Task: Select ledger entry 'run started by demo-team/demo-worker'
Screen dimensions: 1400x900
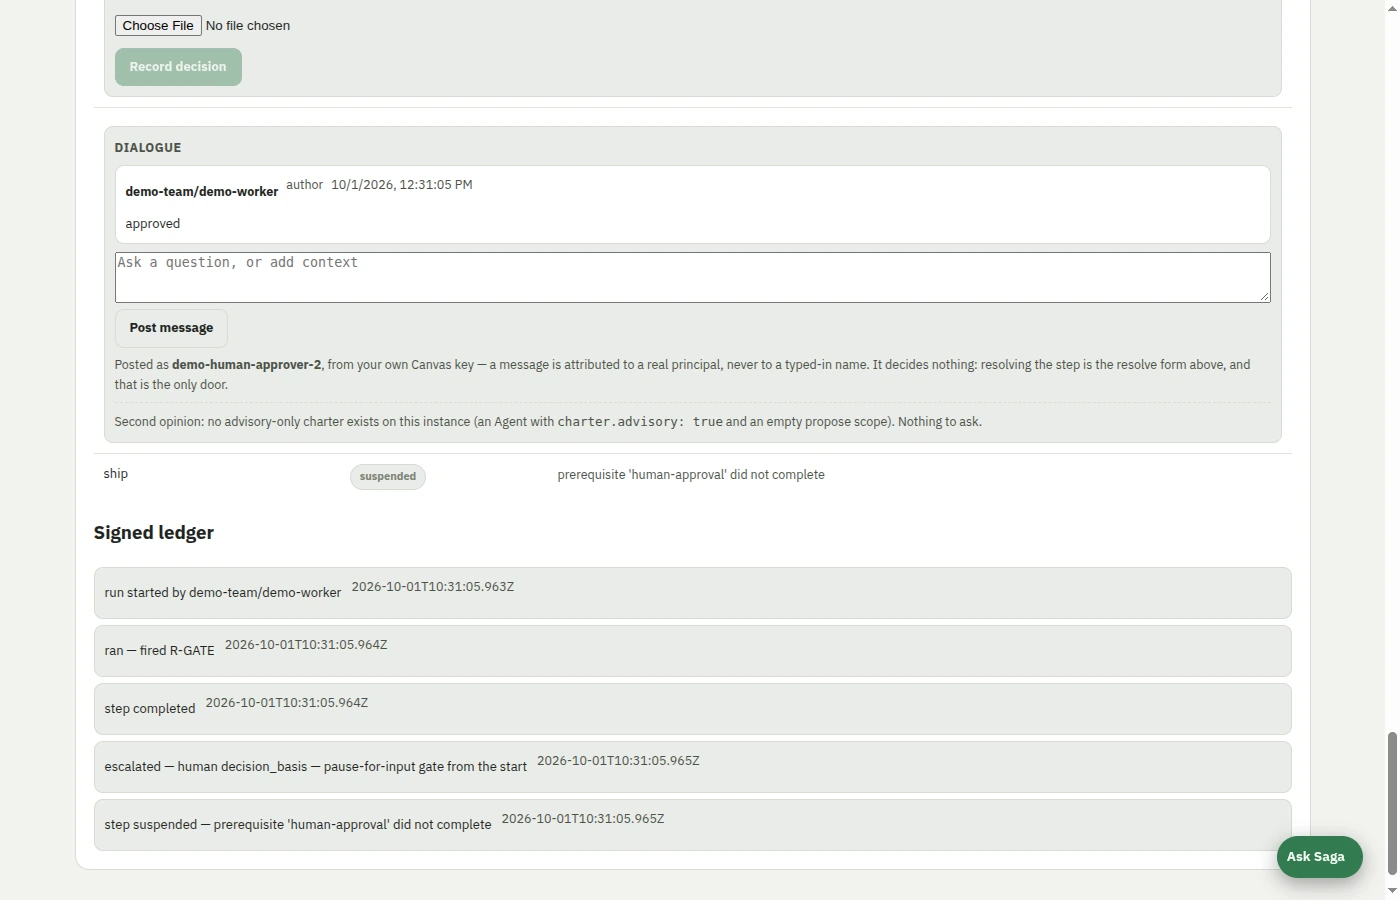Action: pos(692,593)
